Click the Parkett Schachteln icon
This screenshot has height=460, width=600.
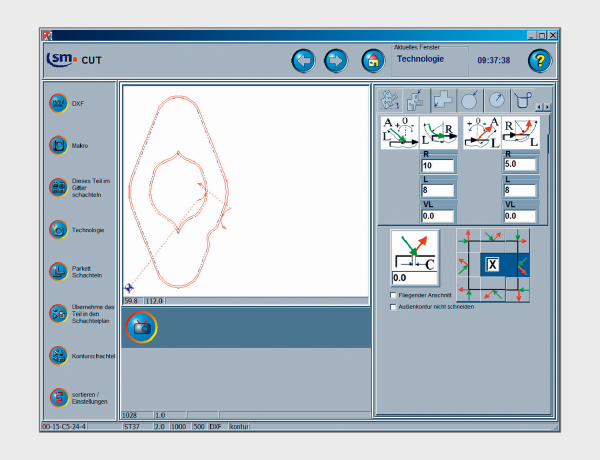(x=58, y=271)
